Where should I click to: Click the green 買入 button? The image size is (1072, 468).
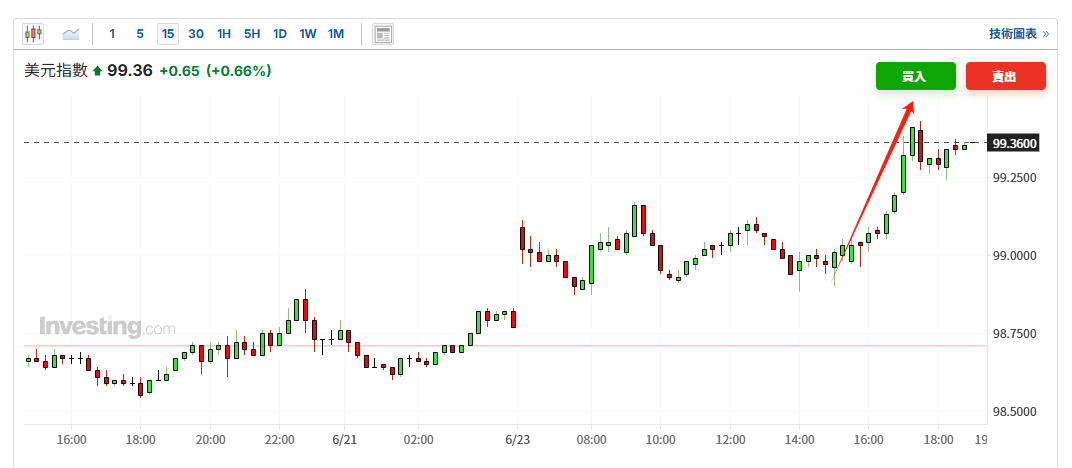pyautogui.click(x=915, y=76)
